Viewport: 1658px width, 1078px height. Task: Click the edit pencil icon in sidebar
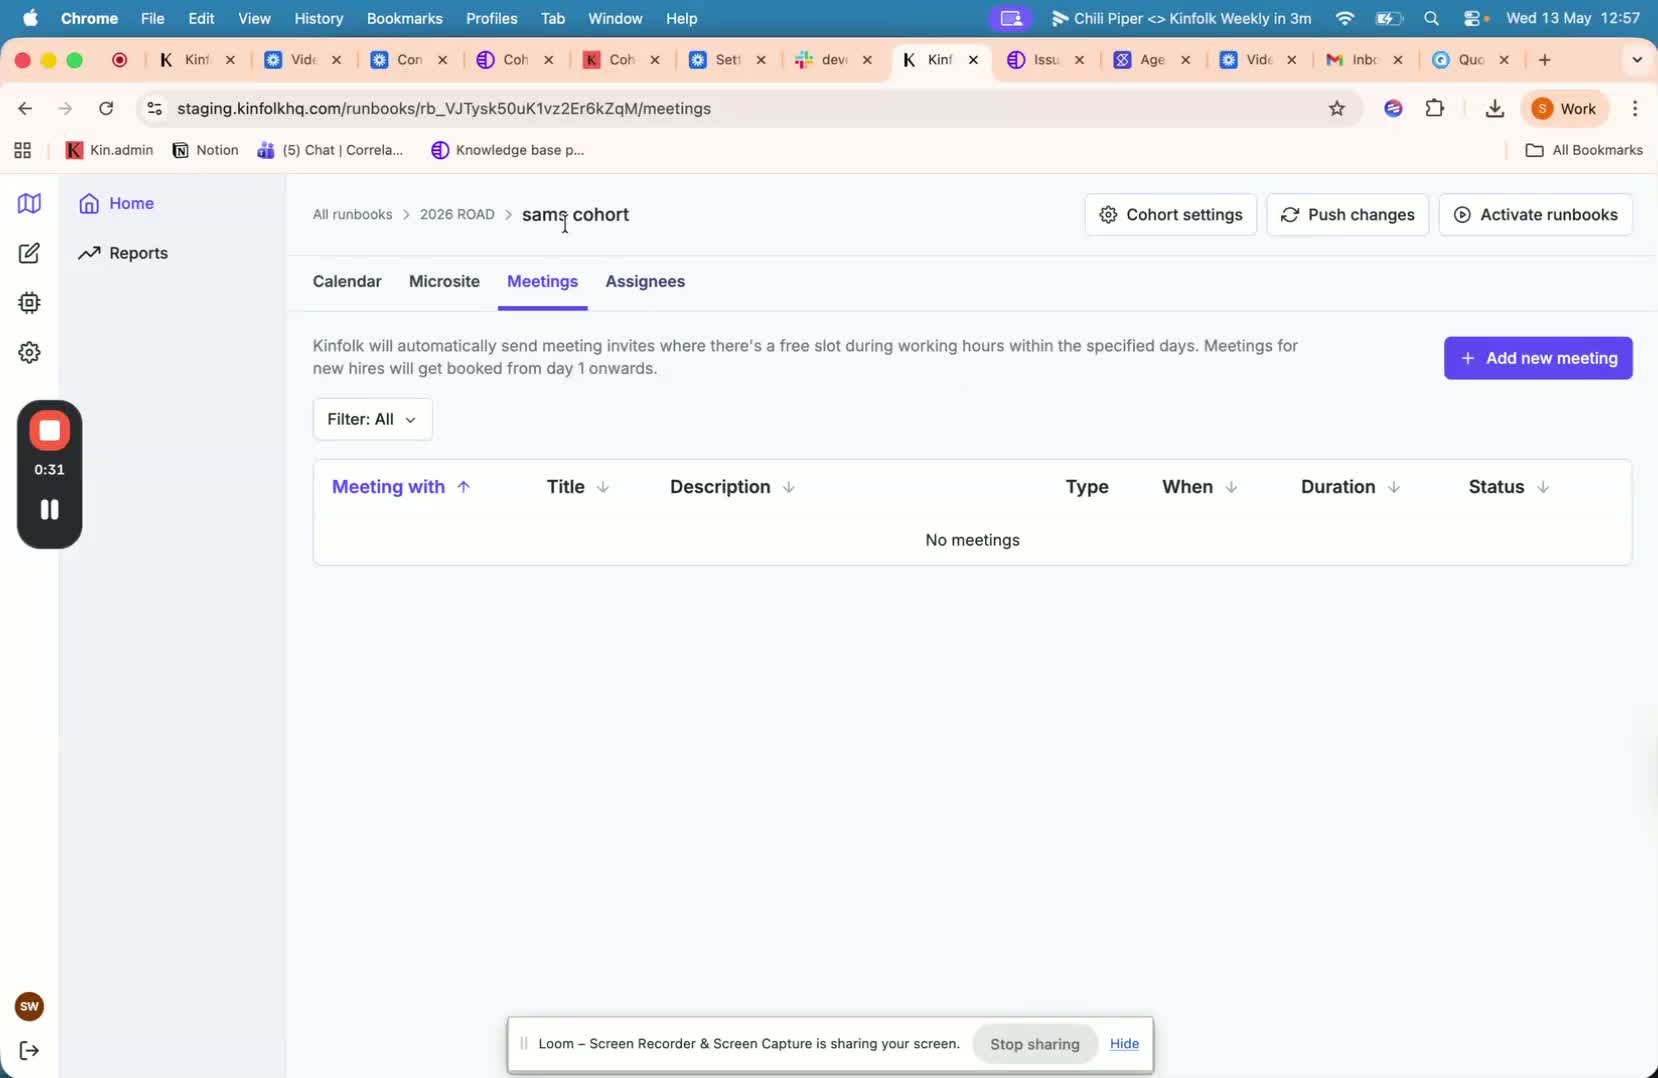point(29,253)
